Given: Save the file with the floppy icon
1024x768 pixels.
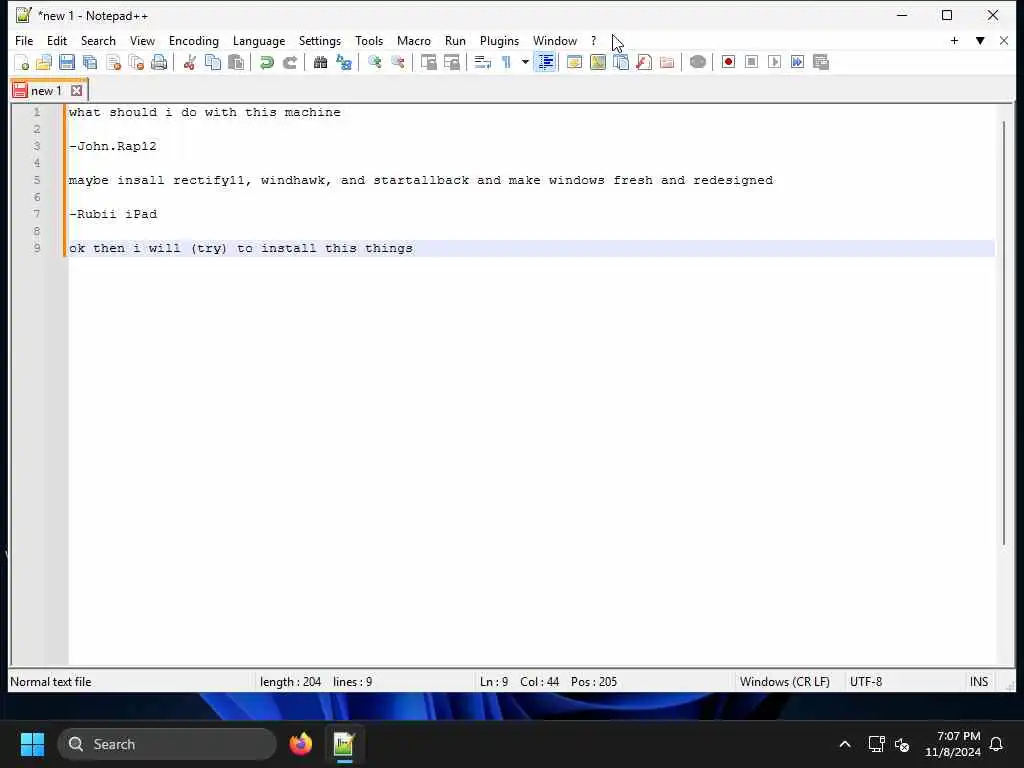Looking at the screenshot, I should coord(67,62).
